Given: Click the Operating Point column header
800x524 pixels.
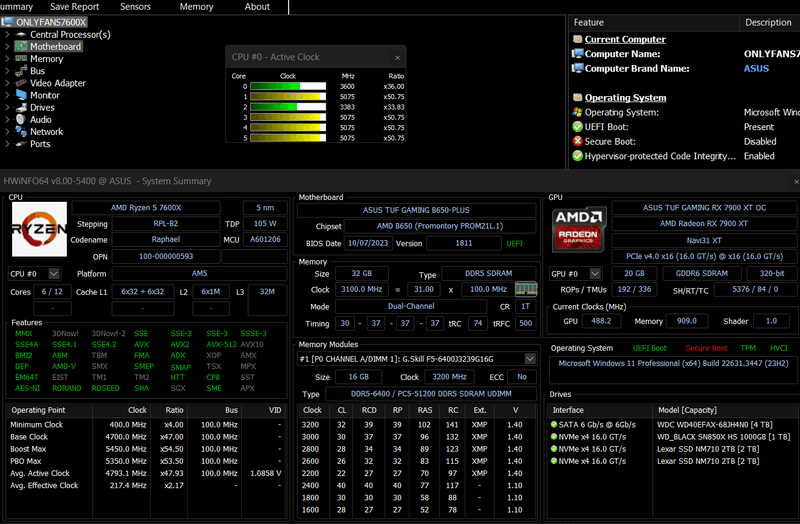Looking at the screenshot, I should point(50,410).
